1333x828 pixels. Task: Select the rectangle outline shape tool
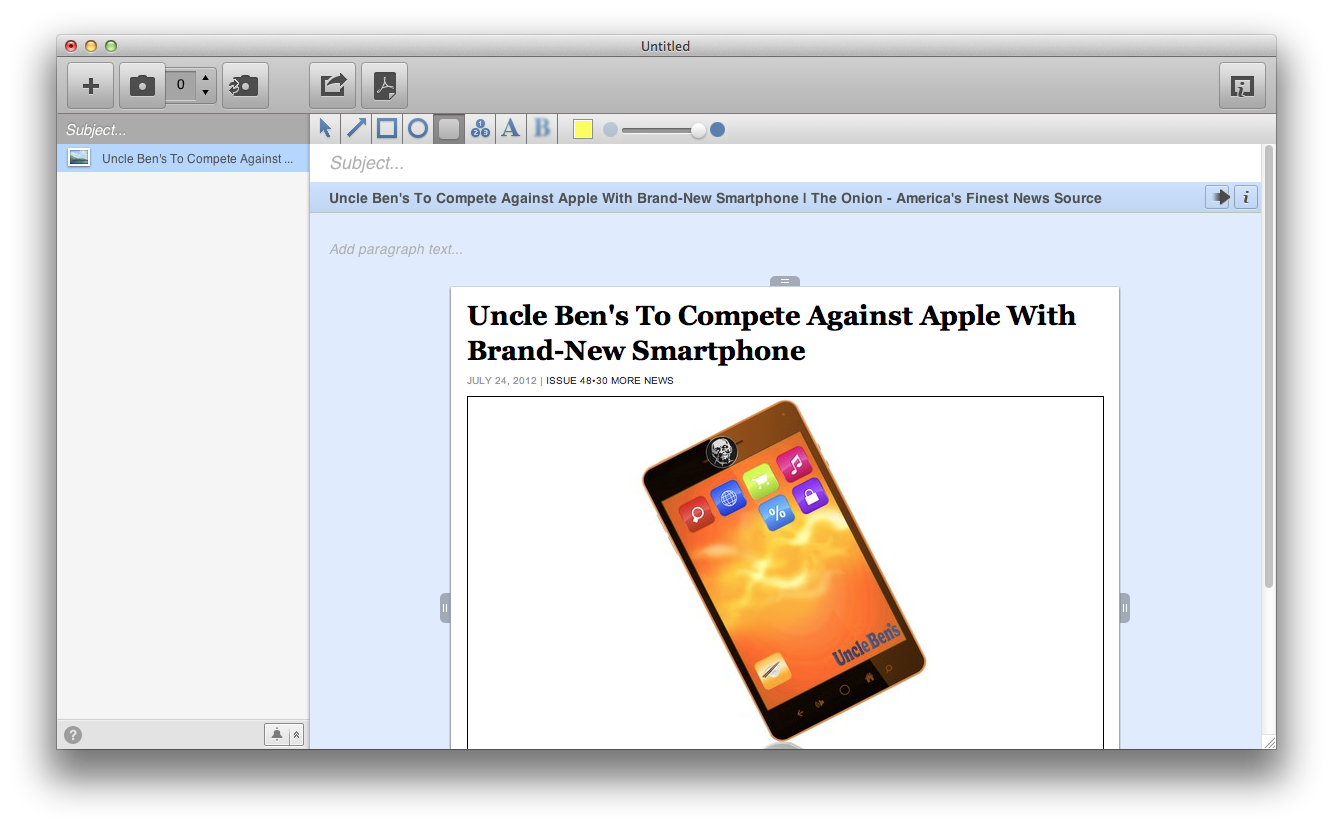(387, 128)
